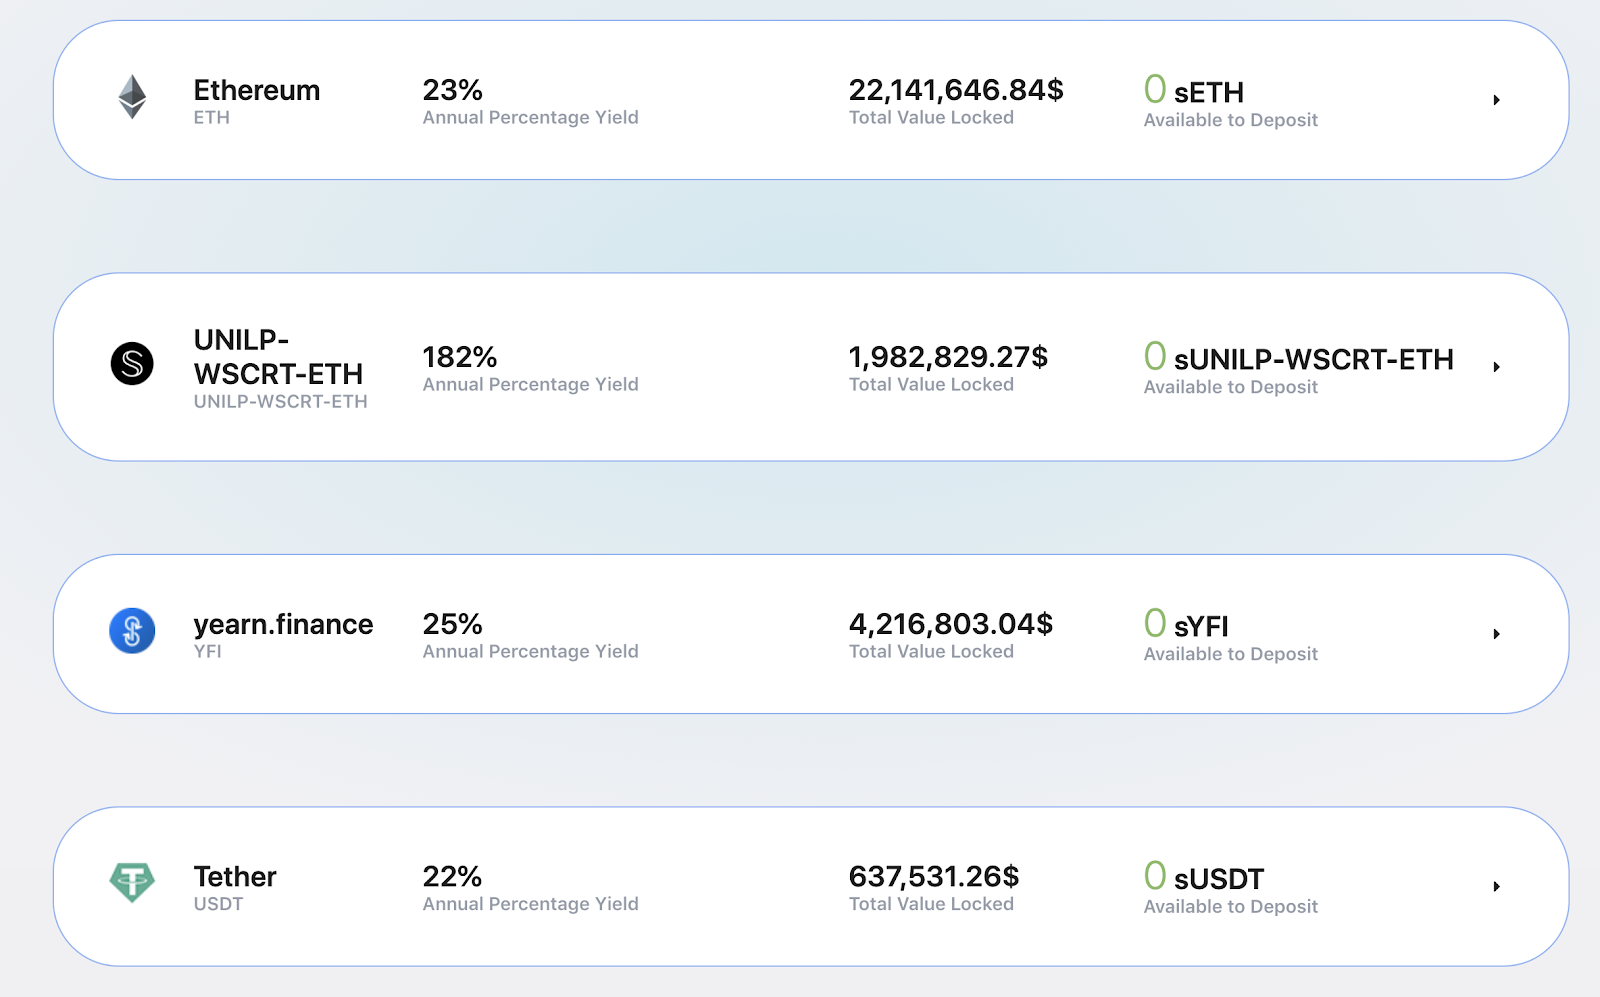The height and width of the screenshot is (997, 1600).
Task: Click the Ethereum diamond logo icon
Action: [132, 97]
